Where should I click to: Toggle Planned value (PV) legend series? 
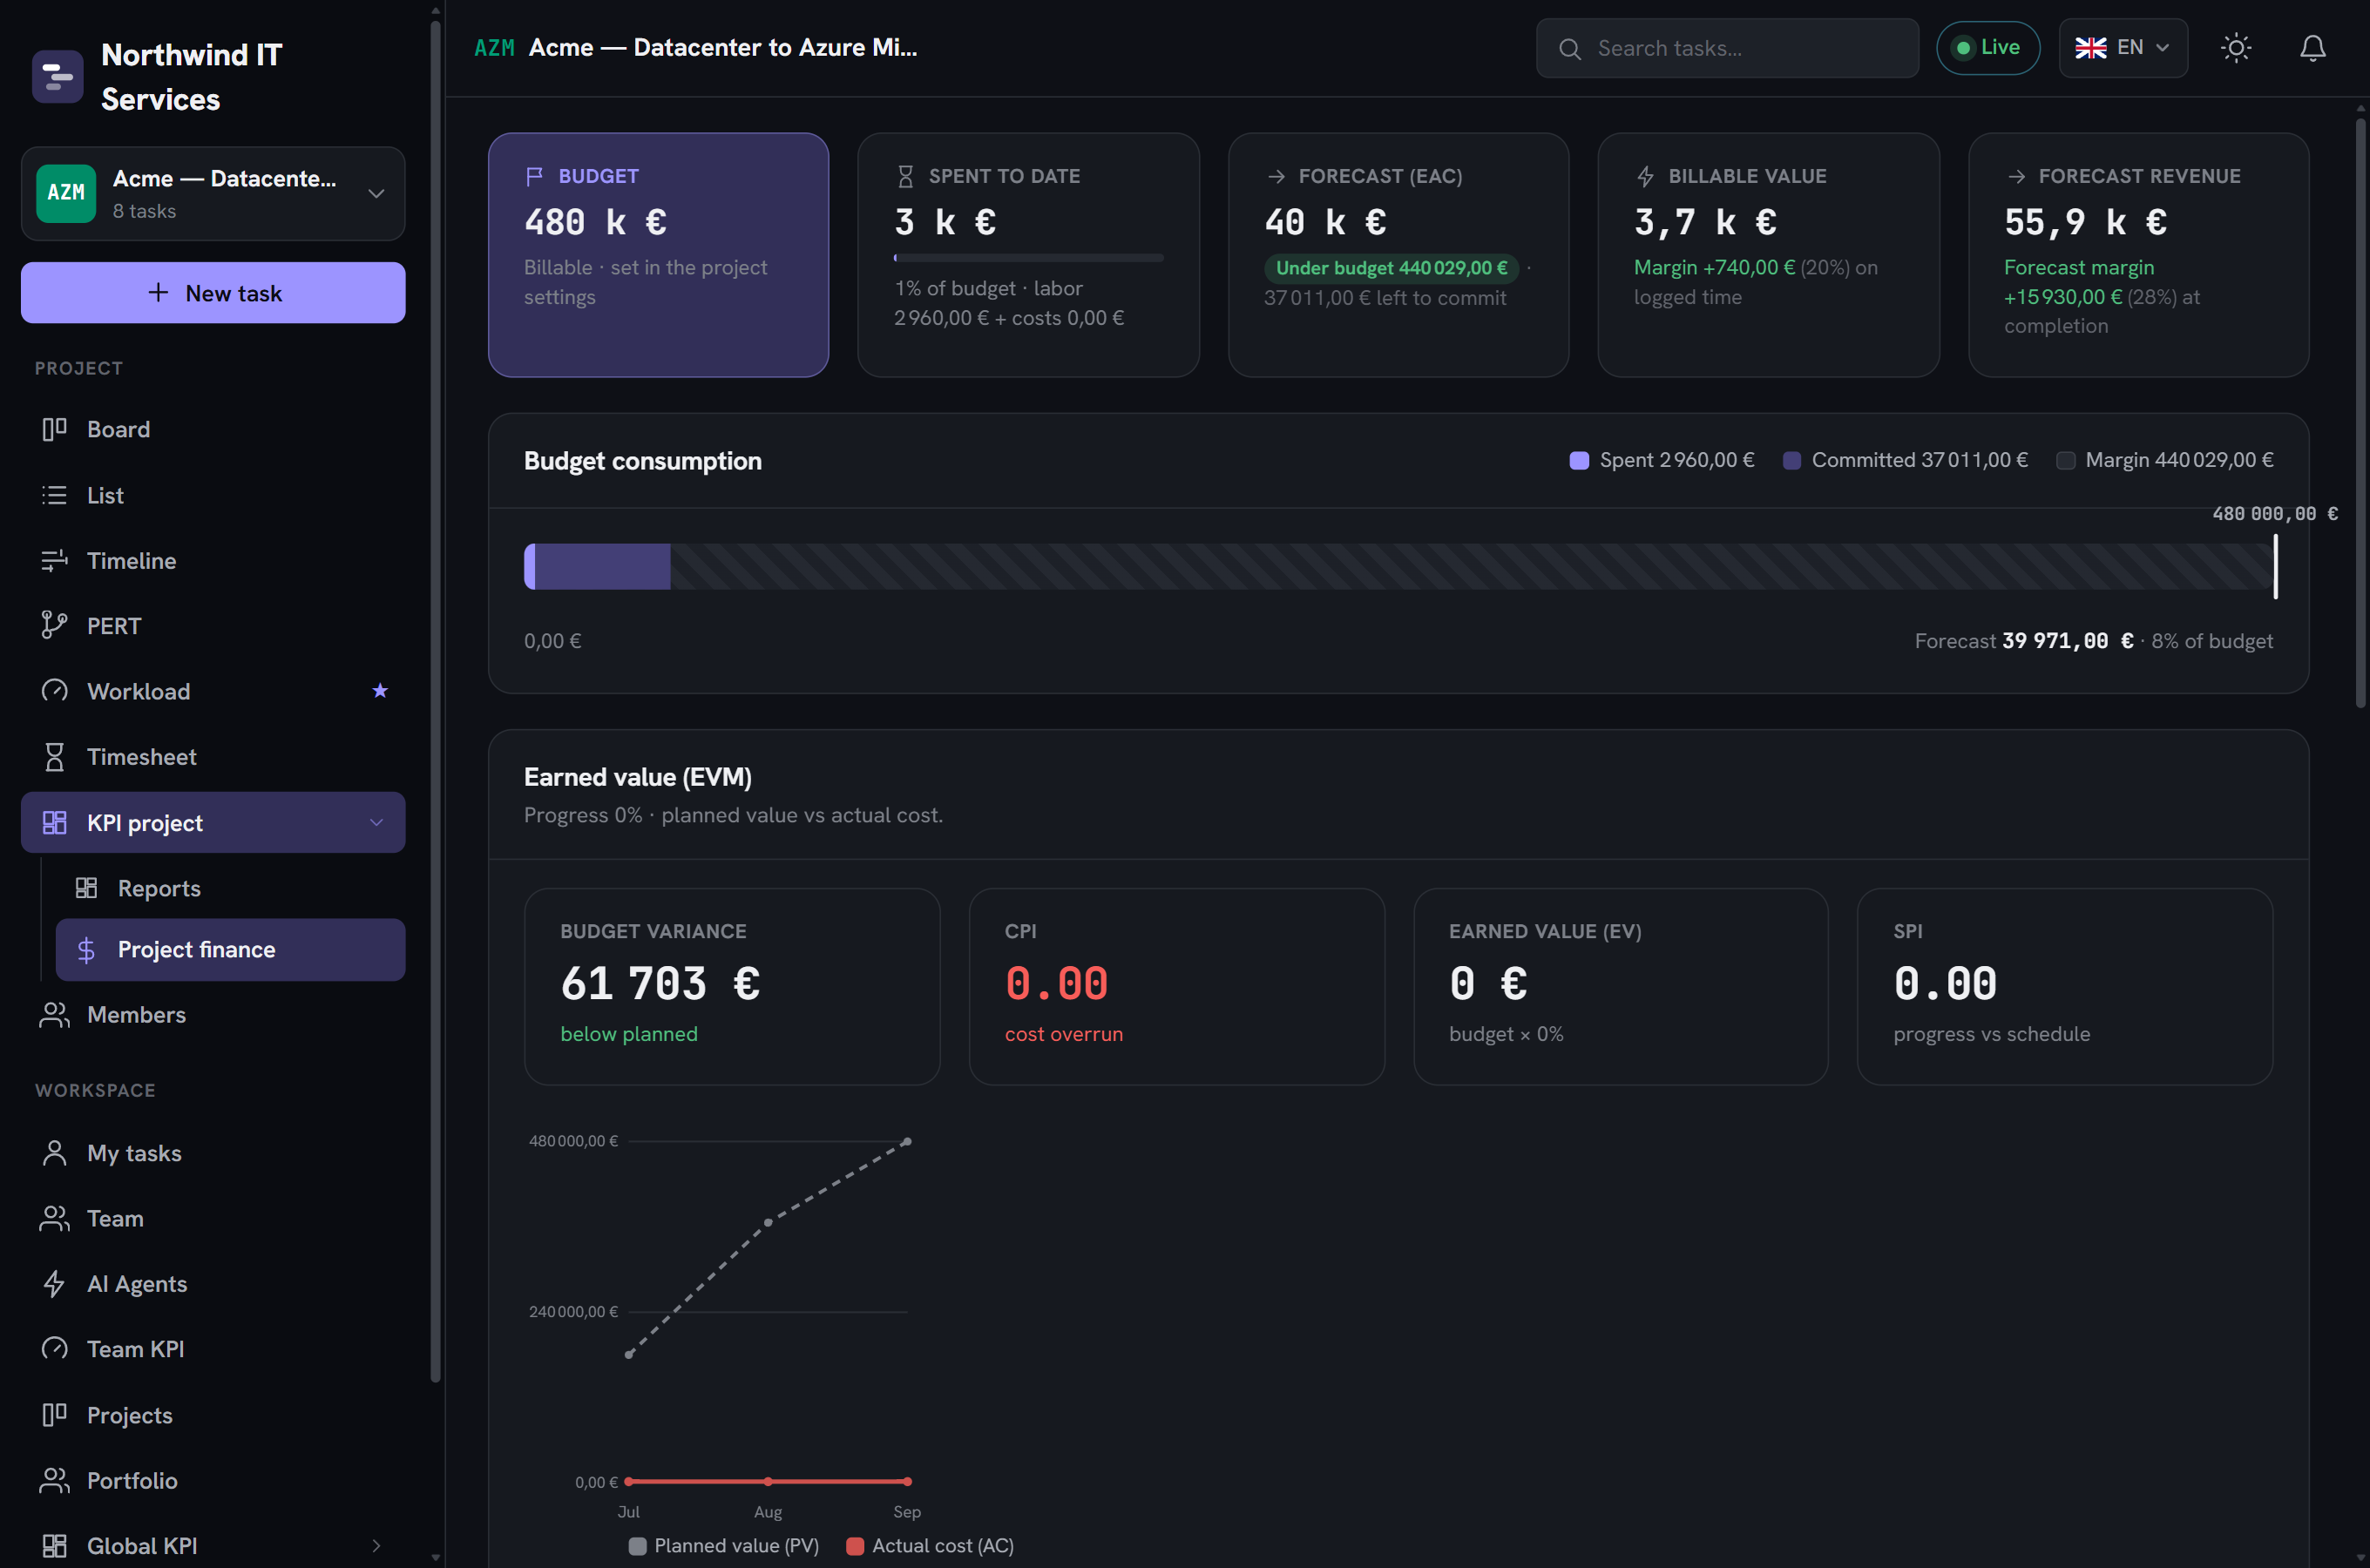(x=723, y=1545)
